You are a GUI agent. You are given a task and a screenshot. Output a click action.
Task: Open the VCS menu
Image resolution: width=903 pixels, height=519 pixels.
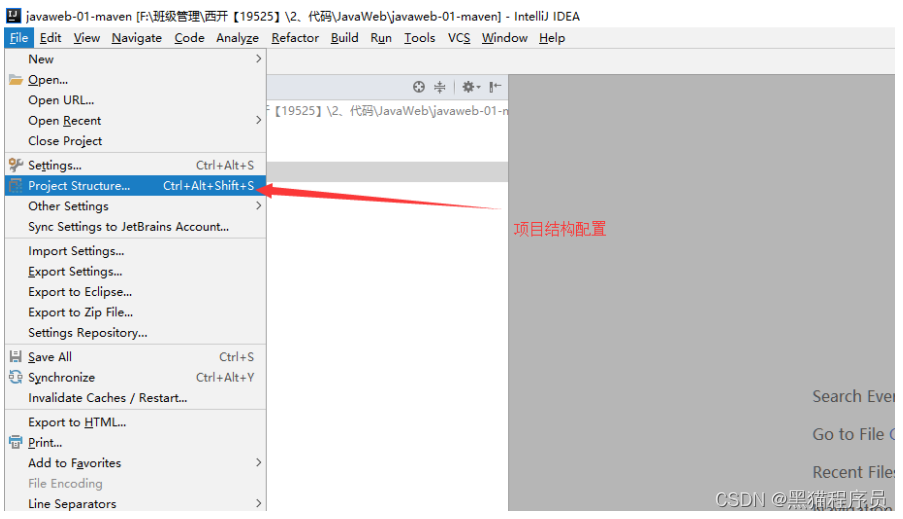(x=459, y=38)
